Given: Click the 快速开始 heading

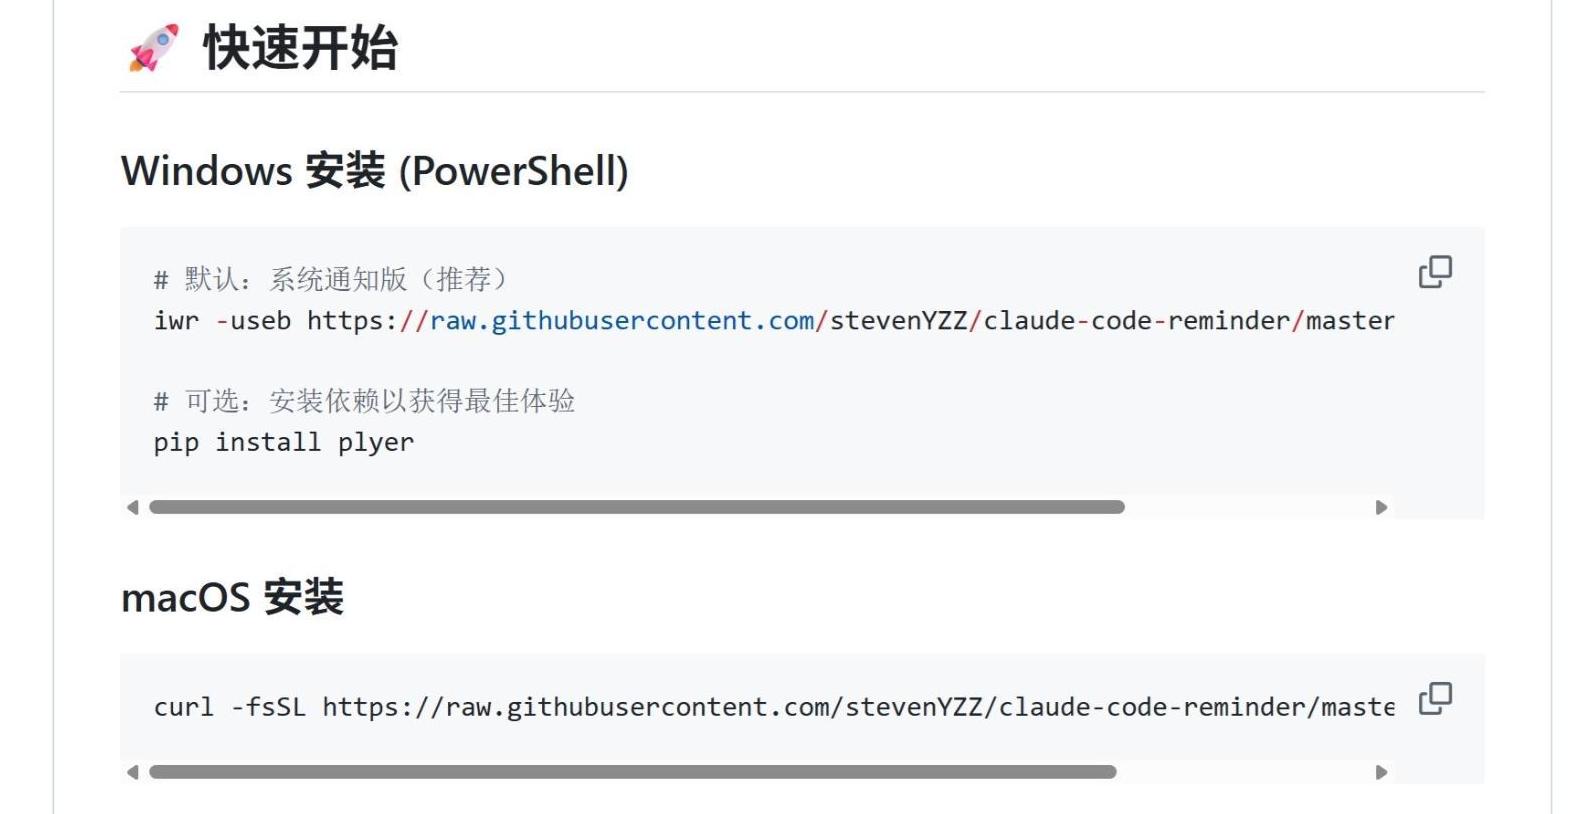Looking at the screenshot, I should point(300,48).
